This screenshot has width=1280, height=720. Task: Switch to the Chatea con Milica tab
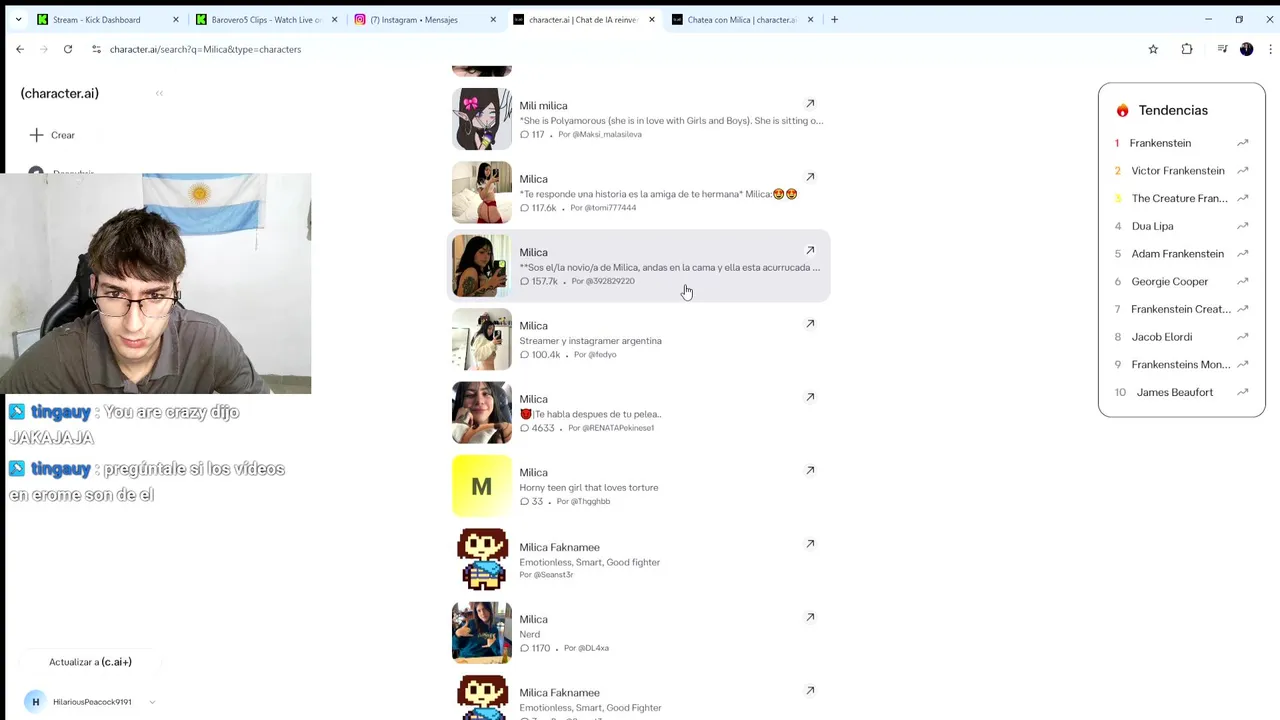pyautogui.click(x=741, y=19)
